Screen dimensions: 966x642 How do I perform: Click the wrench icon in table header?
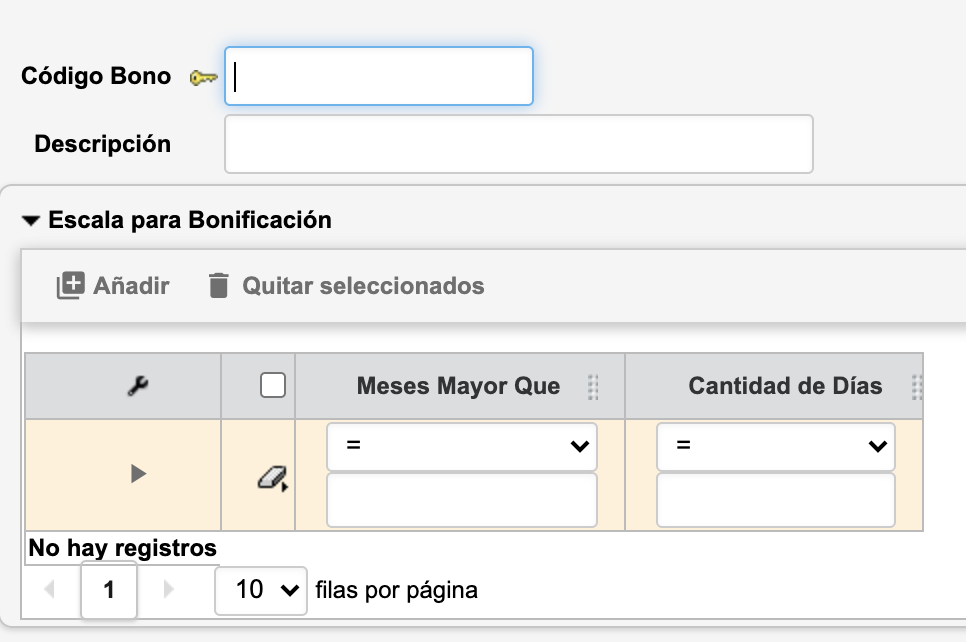point(138,386)
